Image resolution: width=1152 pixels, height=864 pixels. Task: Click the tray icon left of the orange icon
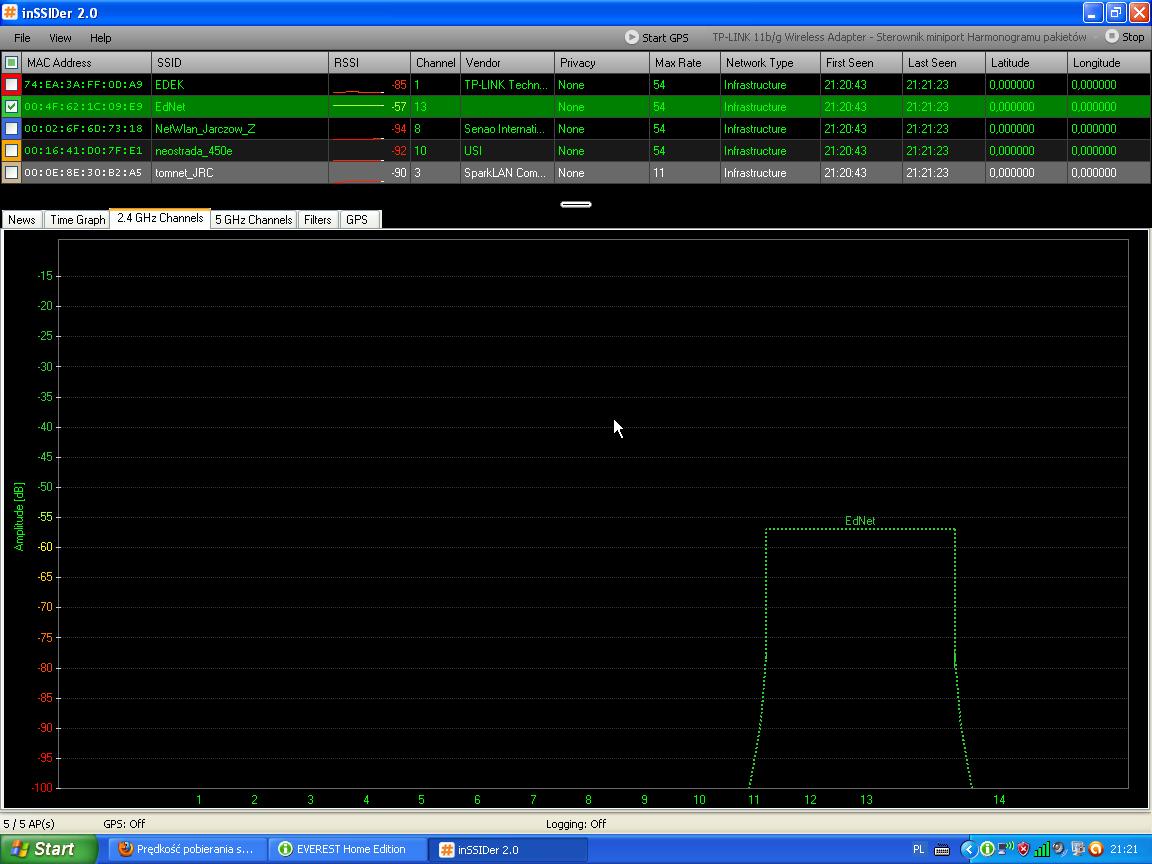(x=1078, y=849)
